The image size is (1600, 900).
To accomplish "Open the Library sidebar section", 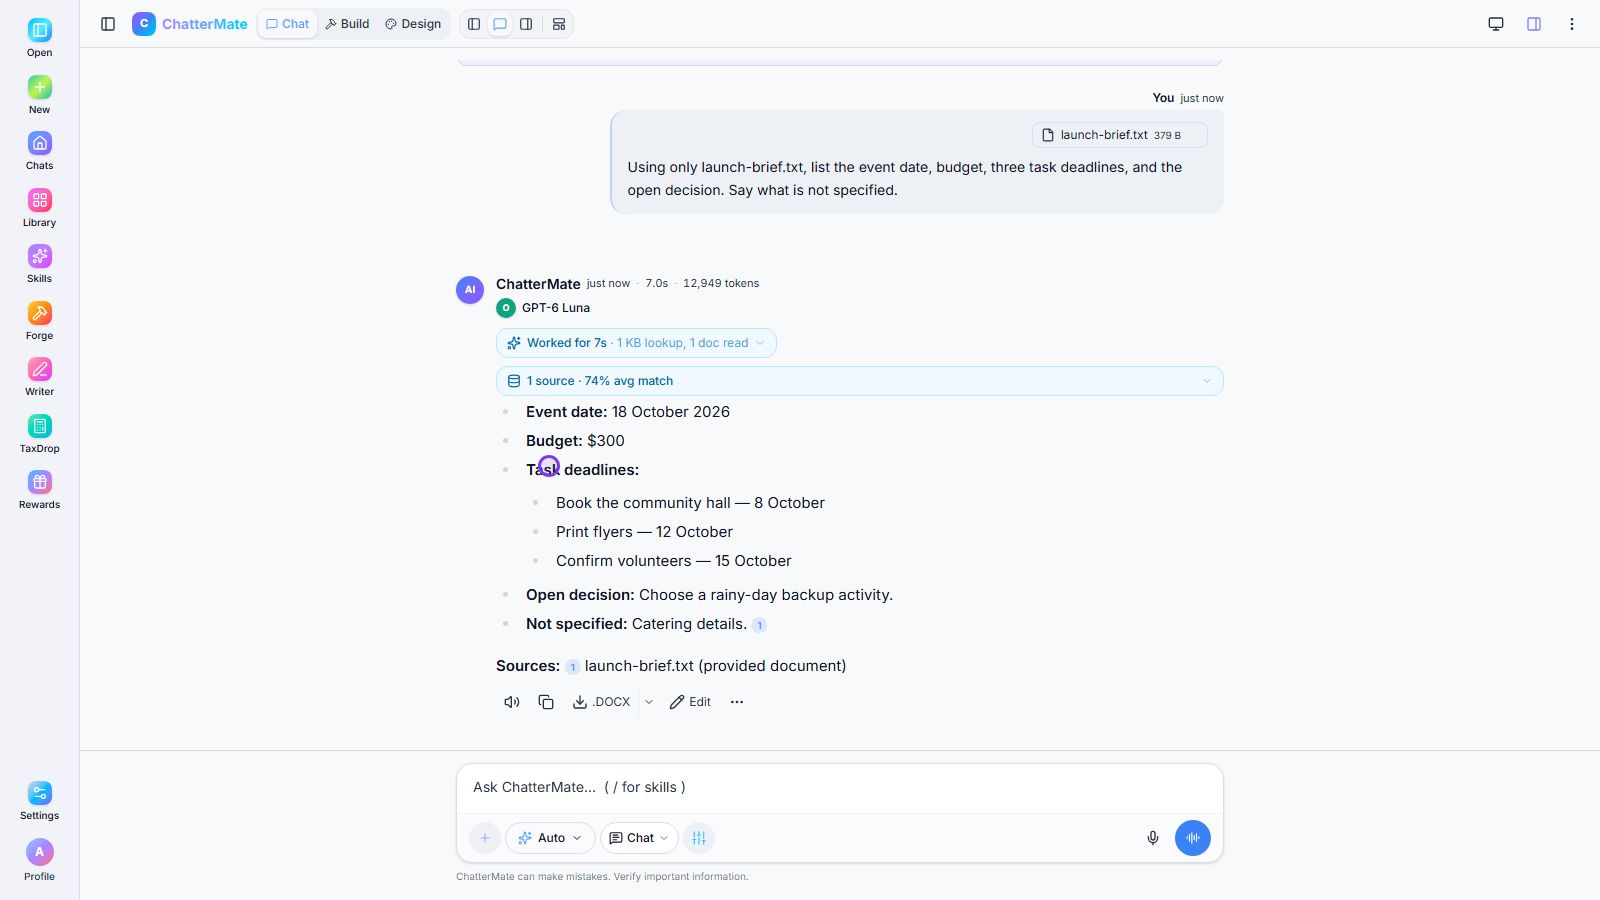I will click(39, 208).
